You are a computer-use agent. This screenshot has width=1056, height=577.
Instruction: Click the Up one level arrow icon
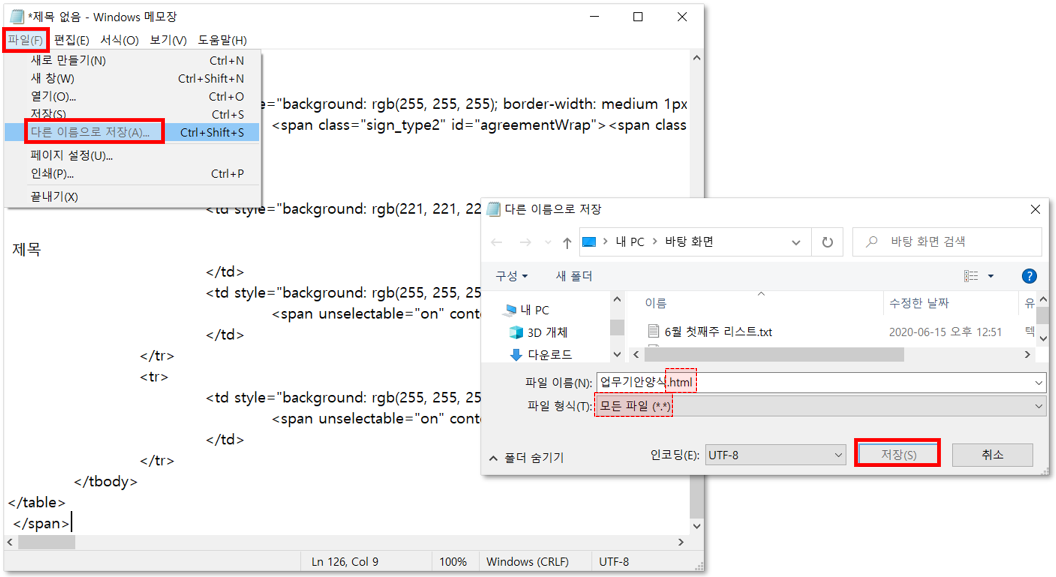click(567, 242)
